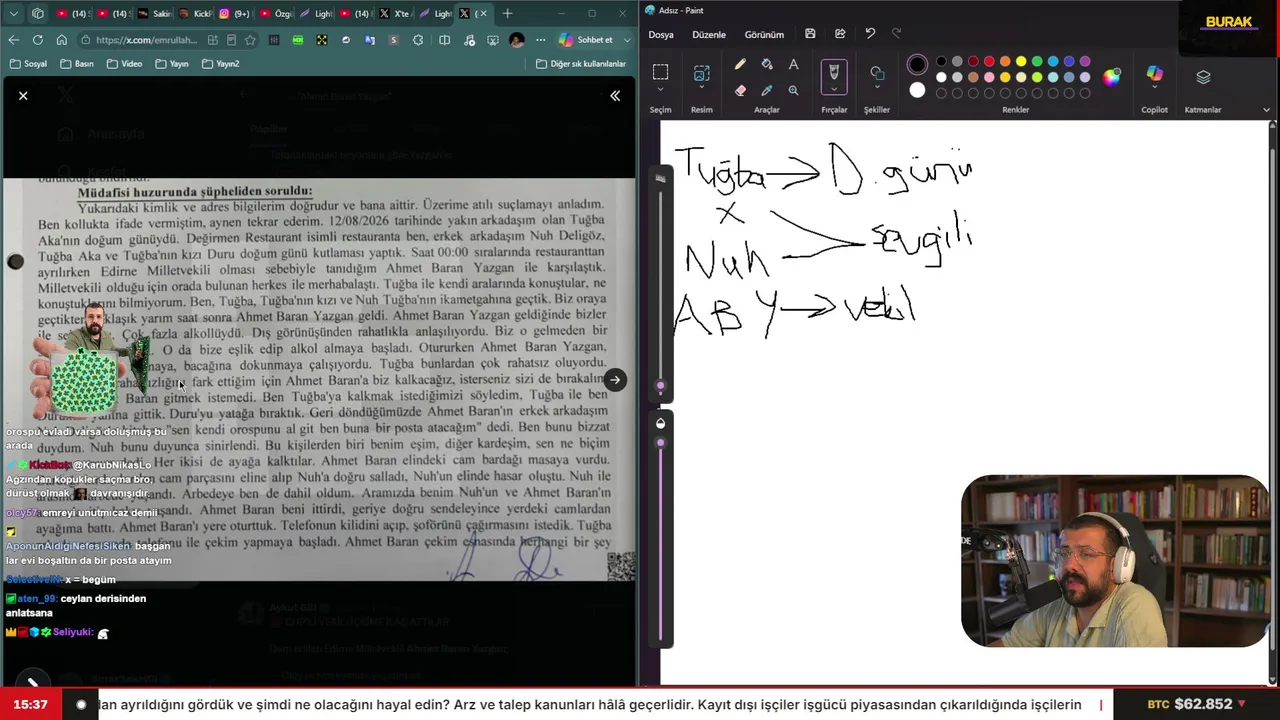
Task: Go to the browser home page
Action: (62, 40)
